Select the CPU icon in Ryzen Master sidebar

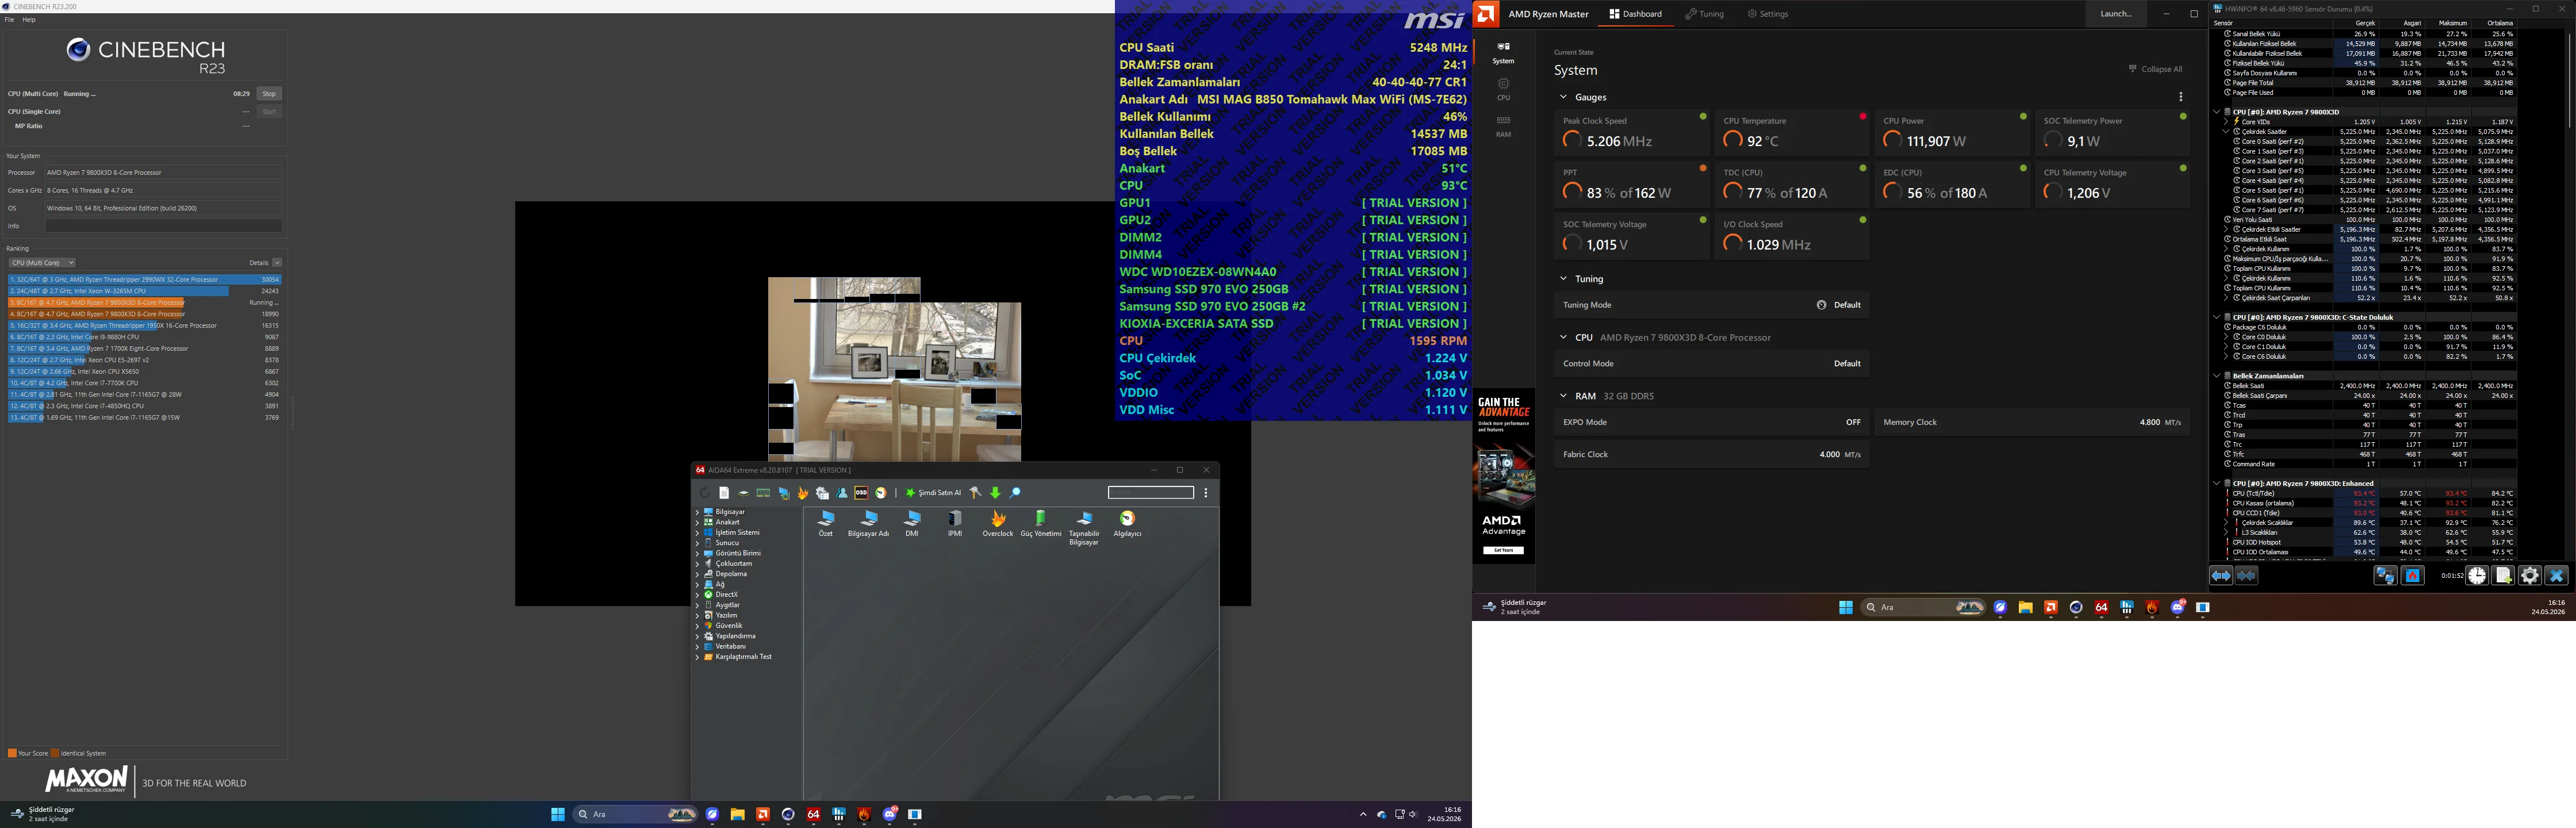(x=1503, y=90)
